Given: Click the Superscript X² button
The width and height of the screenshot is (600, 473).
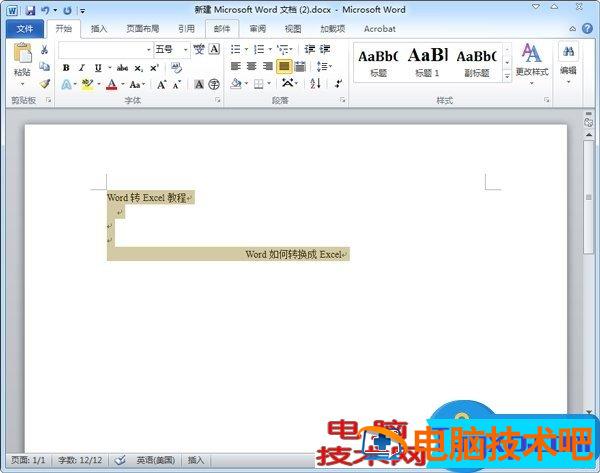Looking at the screenshot, I should click(154, 68).
